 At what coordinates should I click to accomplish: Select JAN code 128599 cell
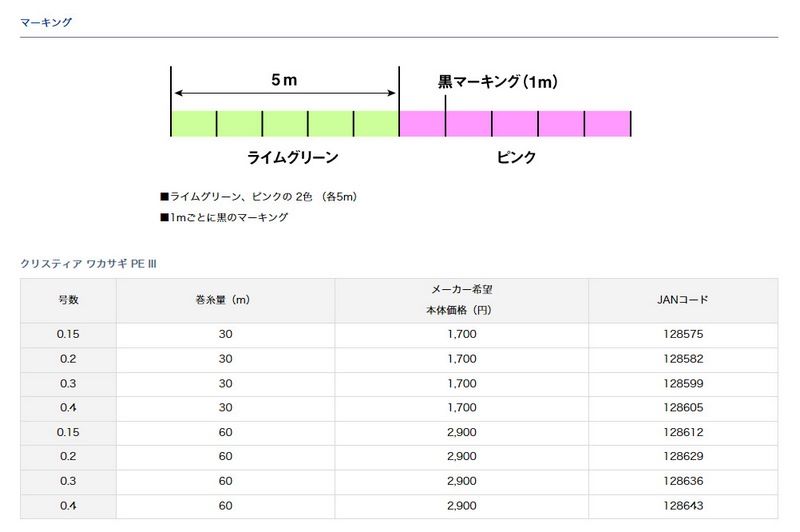683,384
